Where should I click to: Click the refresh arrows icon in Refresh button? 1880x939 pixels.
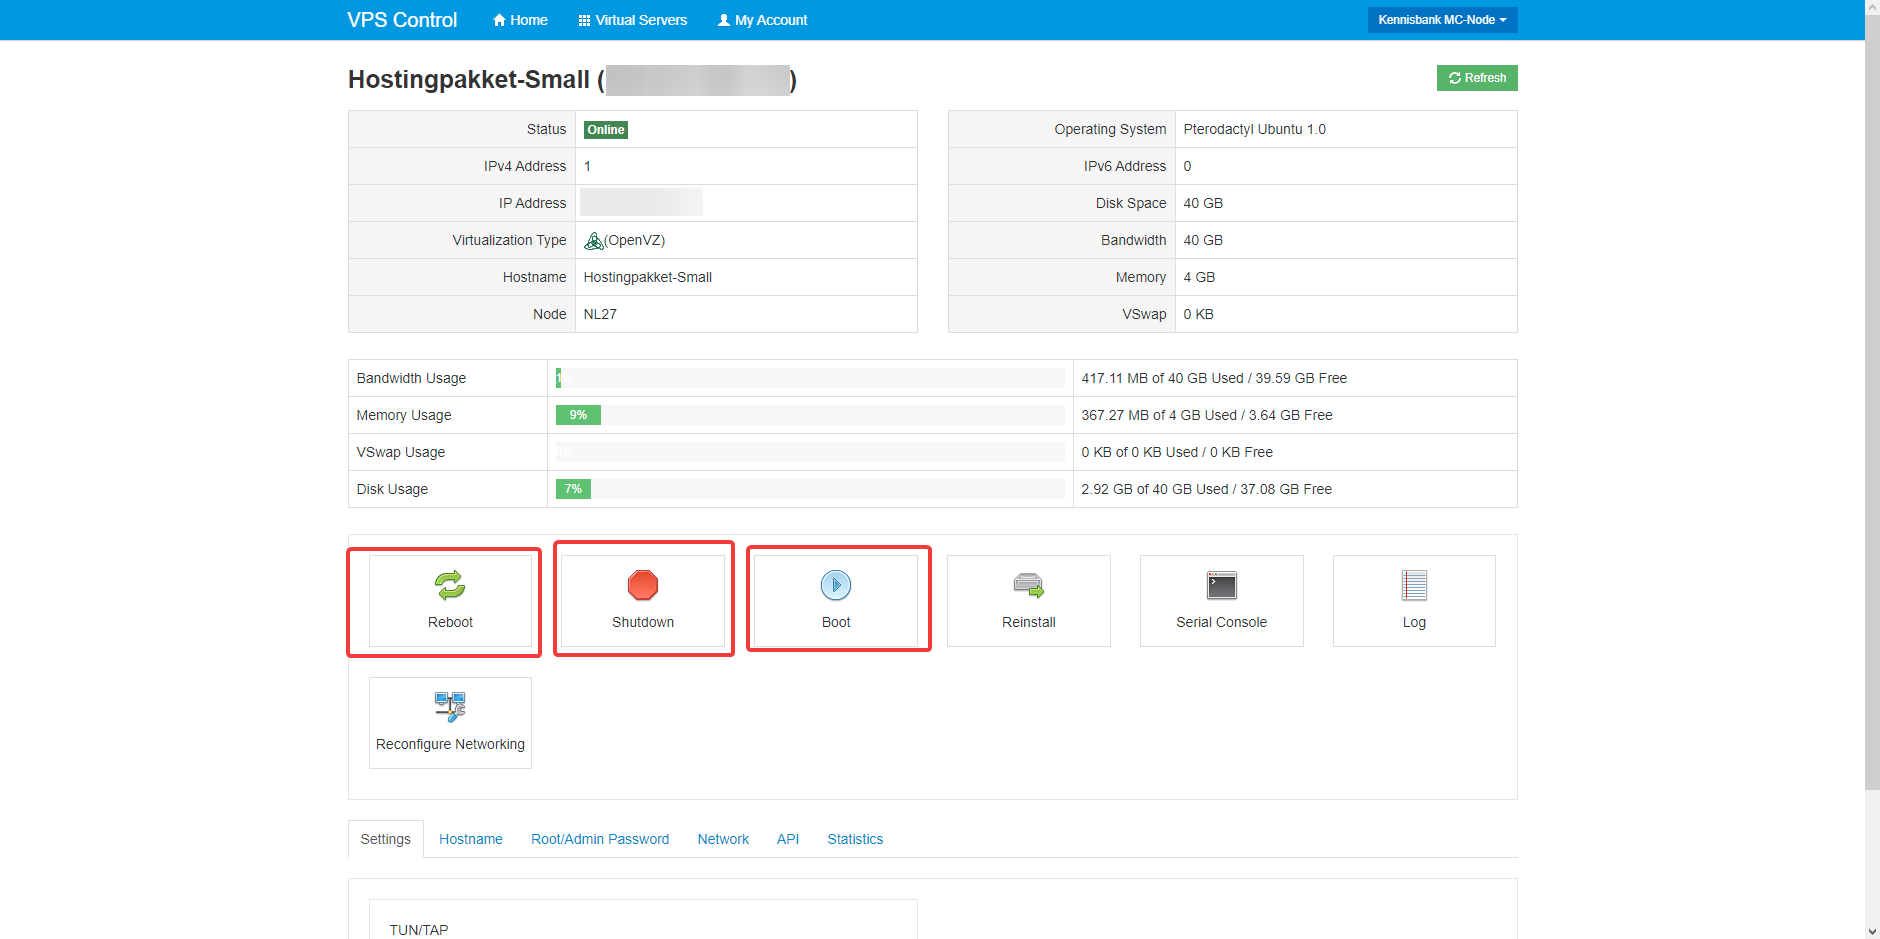[x=1455, y=78]
